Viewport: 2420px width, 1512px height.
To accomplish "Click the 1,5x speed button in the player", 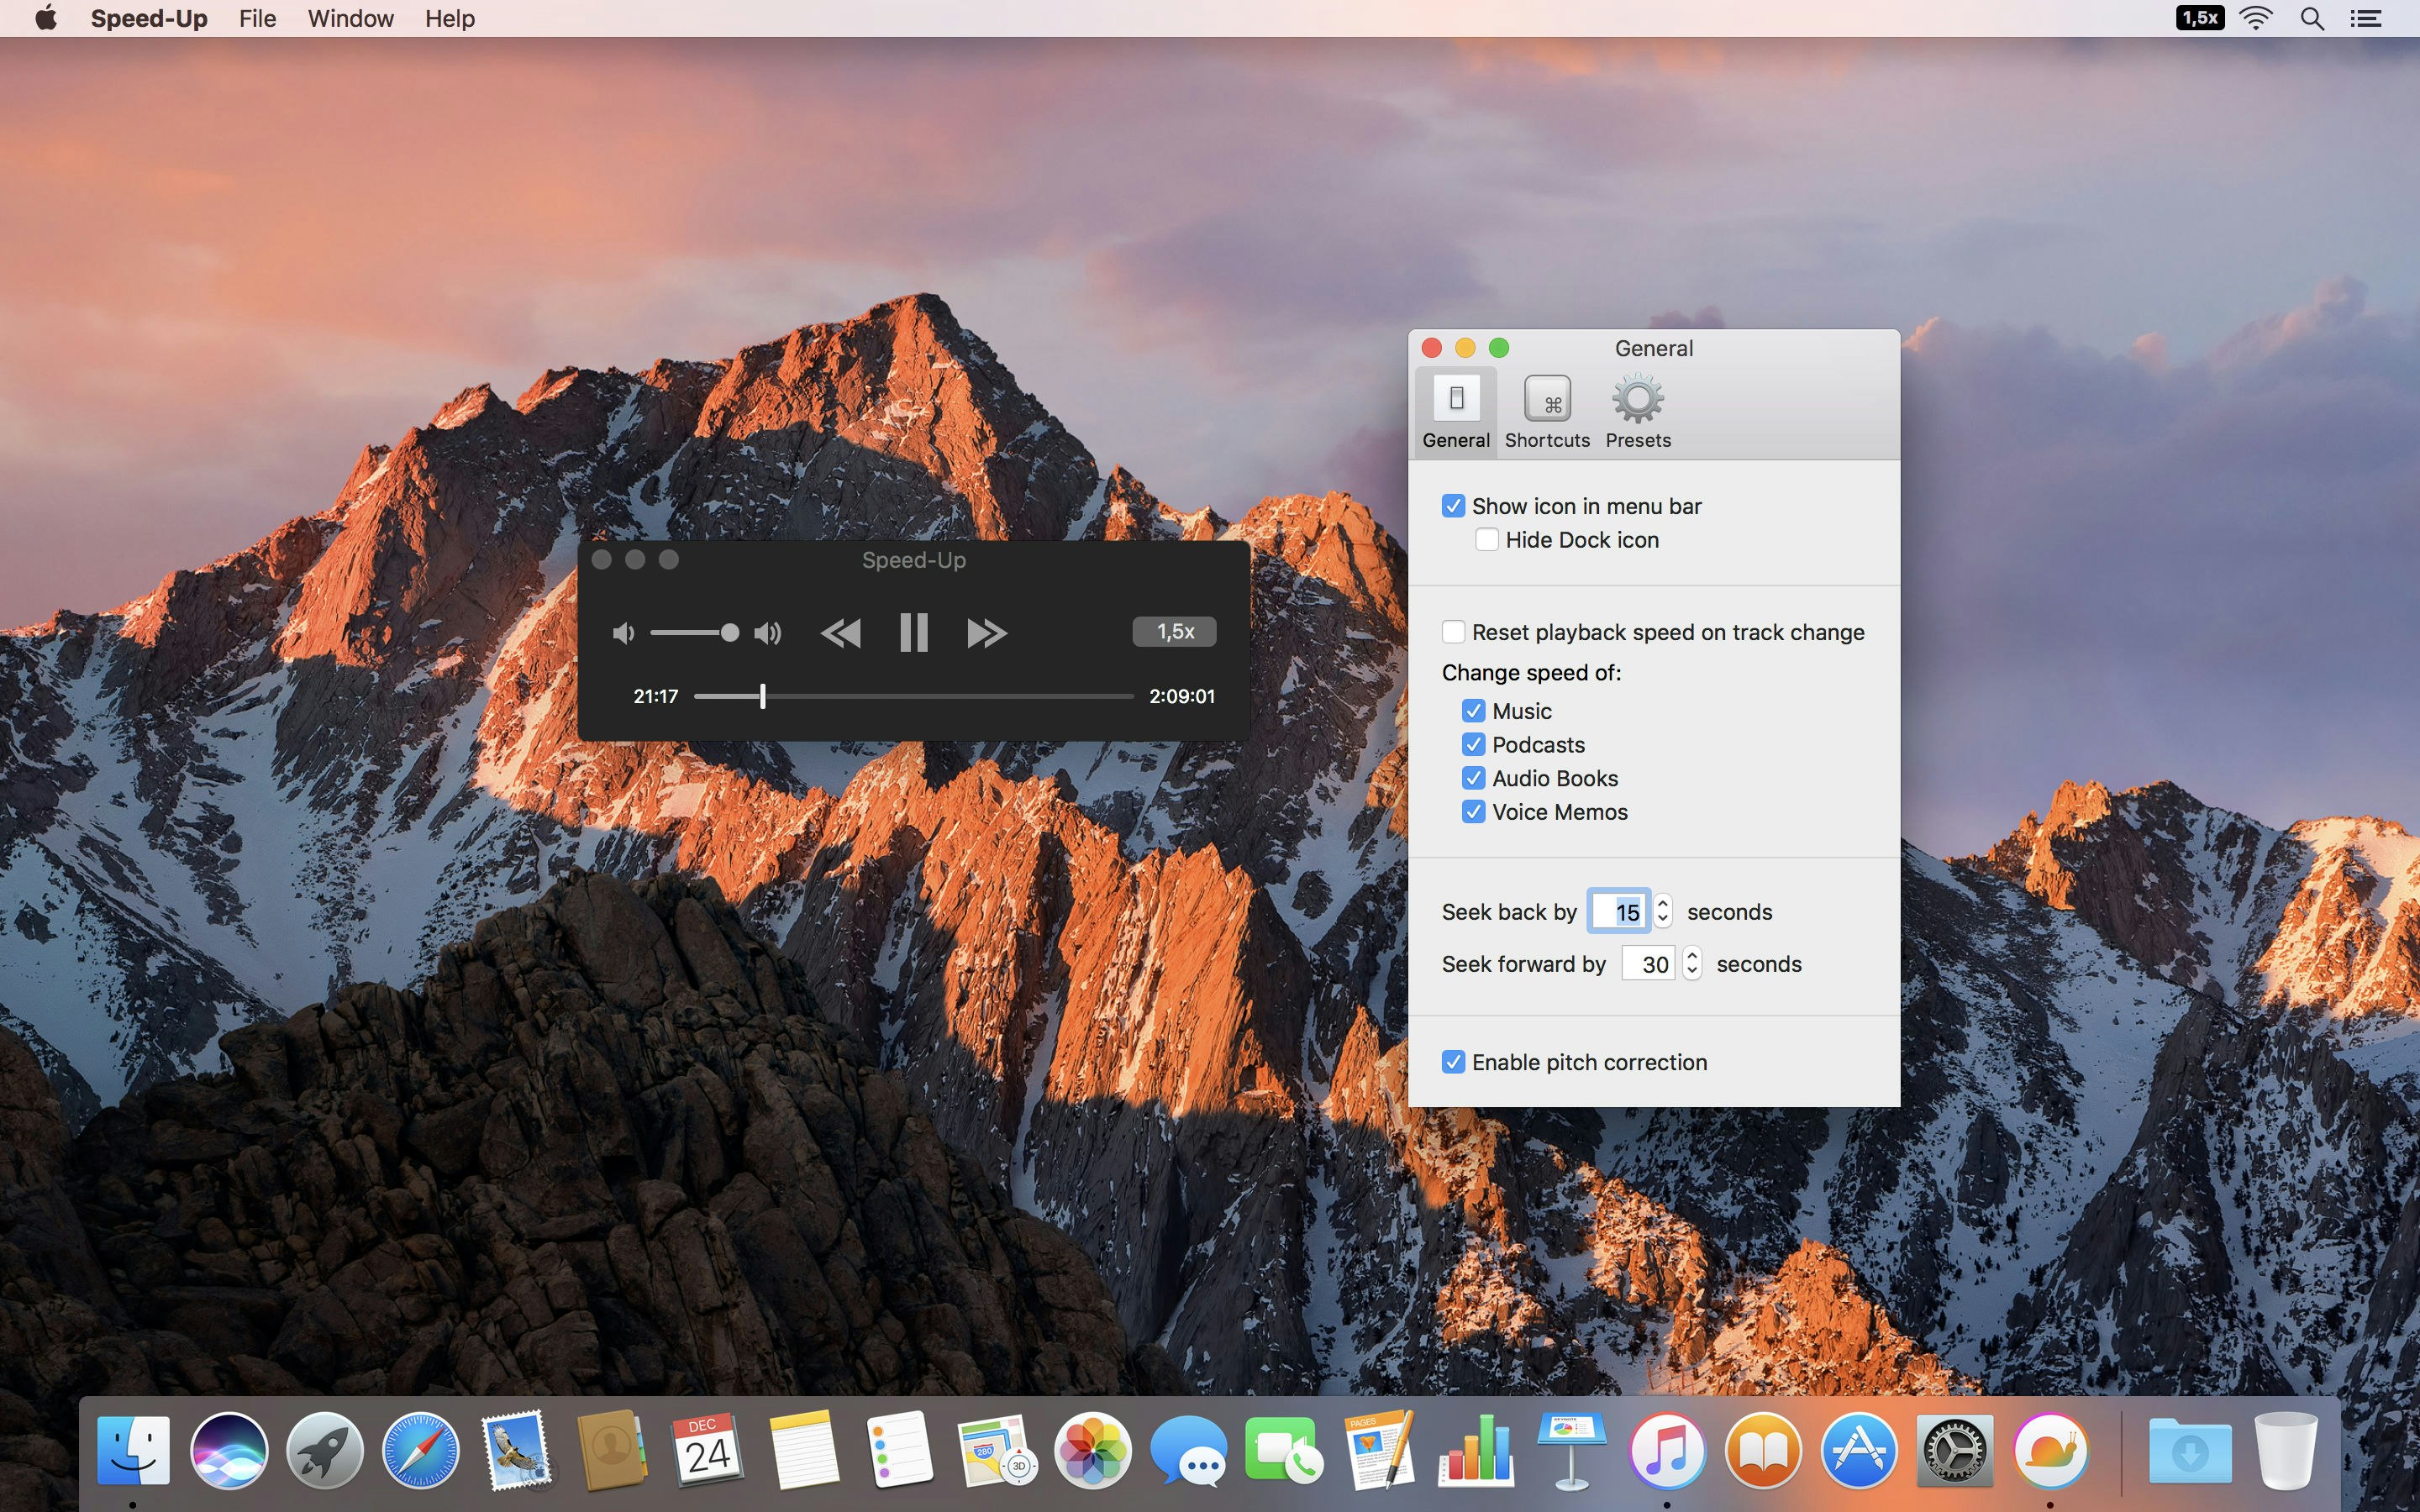I will coord(1174,631).
